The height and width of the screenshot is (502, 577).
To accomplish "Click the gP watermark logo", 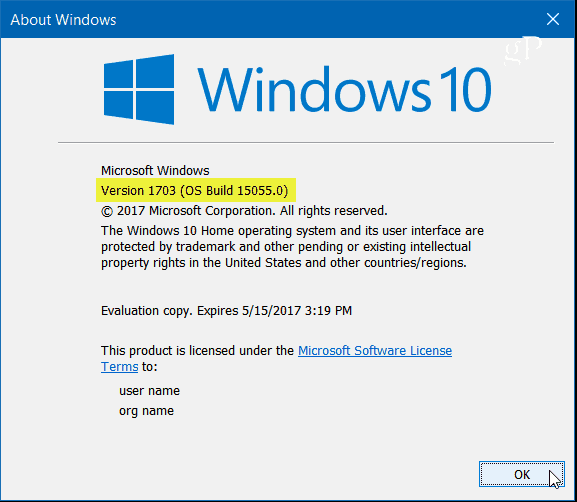I will [523, 50].
